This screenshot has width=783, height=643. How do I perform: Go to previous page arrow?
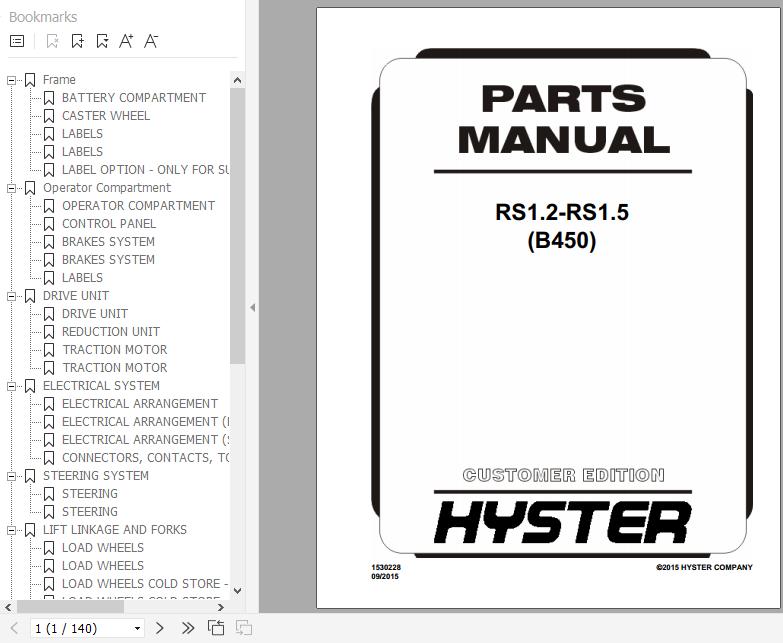(14, 628)
